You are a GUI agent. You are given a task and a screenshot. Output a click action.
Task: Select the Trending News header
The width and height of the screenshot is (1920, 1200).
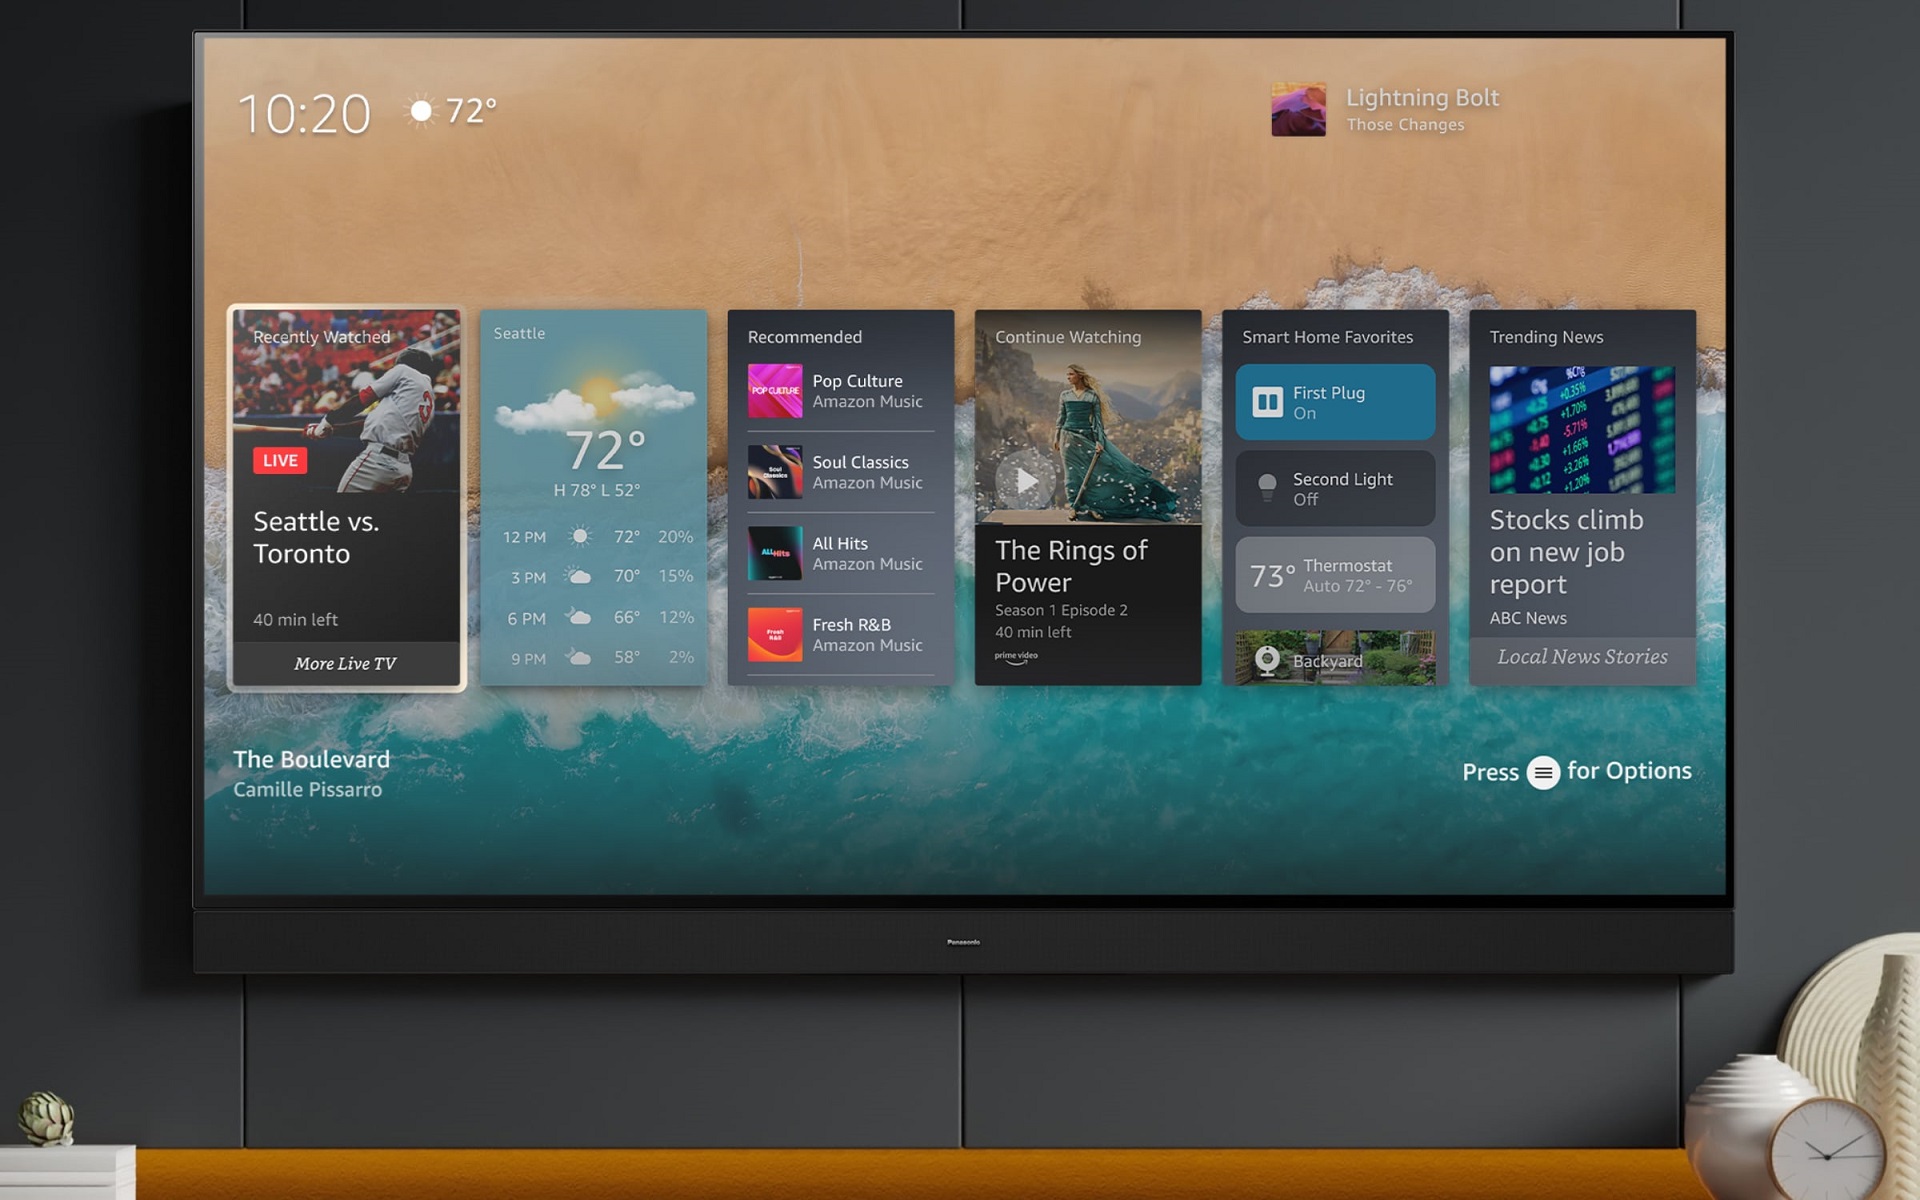click(x=1546, y=337)
